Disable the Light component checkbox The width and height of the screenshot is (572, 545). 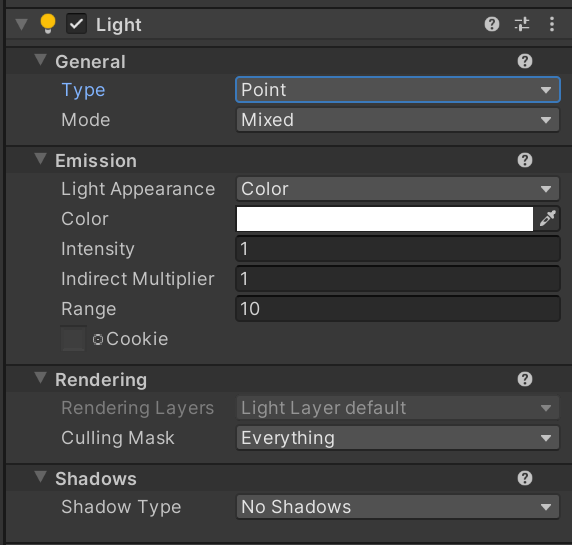click(76, 24)
